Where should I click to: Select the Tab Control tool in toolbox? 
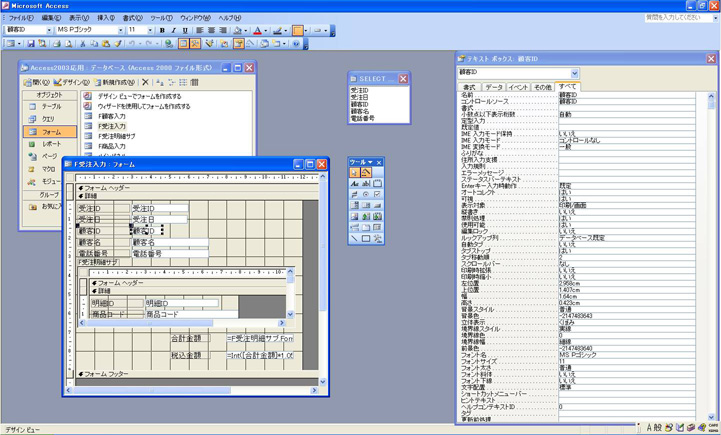pos(366,227)
